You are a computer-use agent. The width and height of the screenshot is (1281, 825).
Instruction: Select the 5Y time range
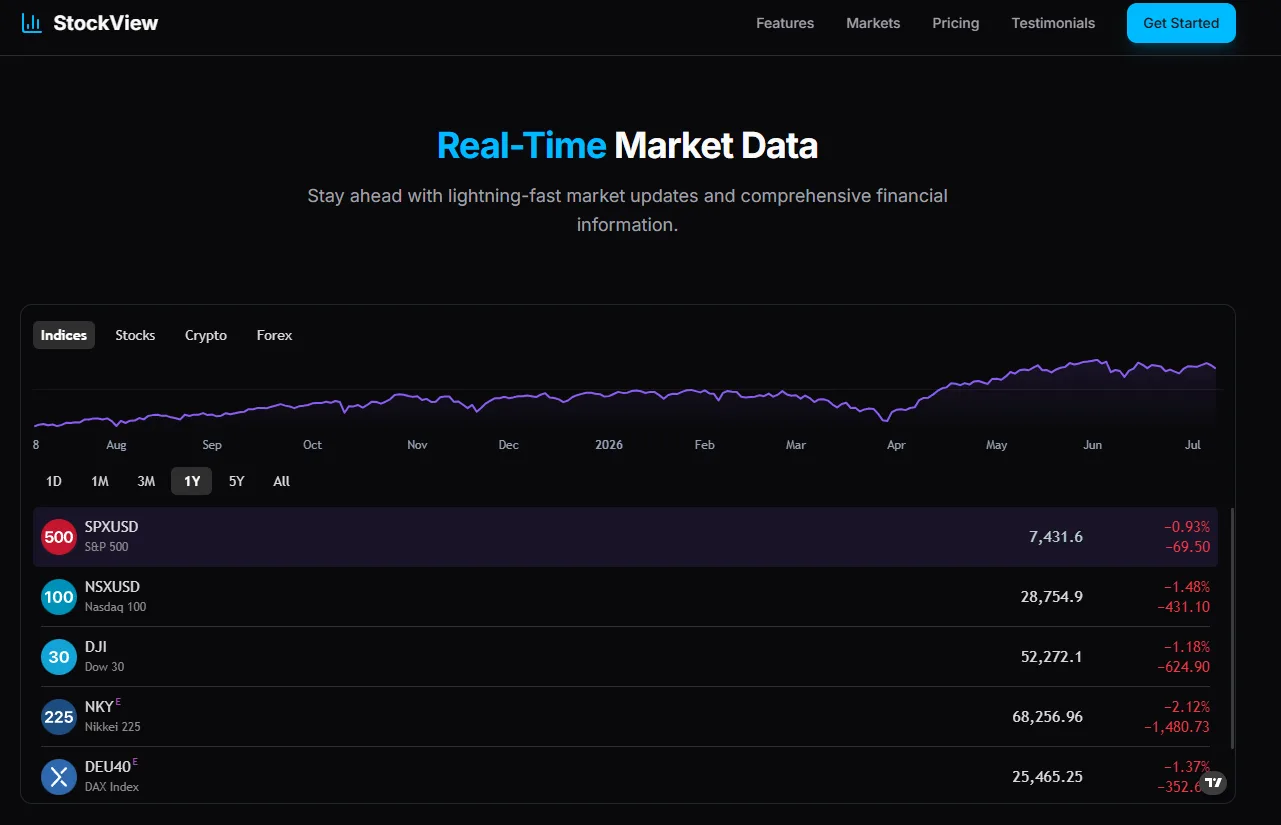237,481
